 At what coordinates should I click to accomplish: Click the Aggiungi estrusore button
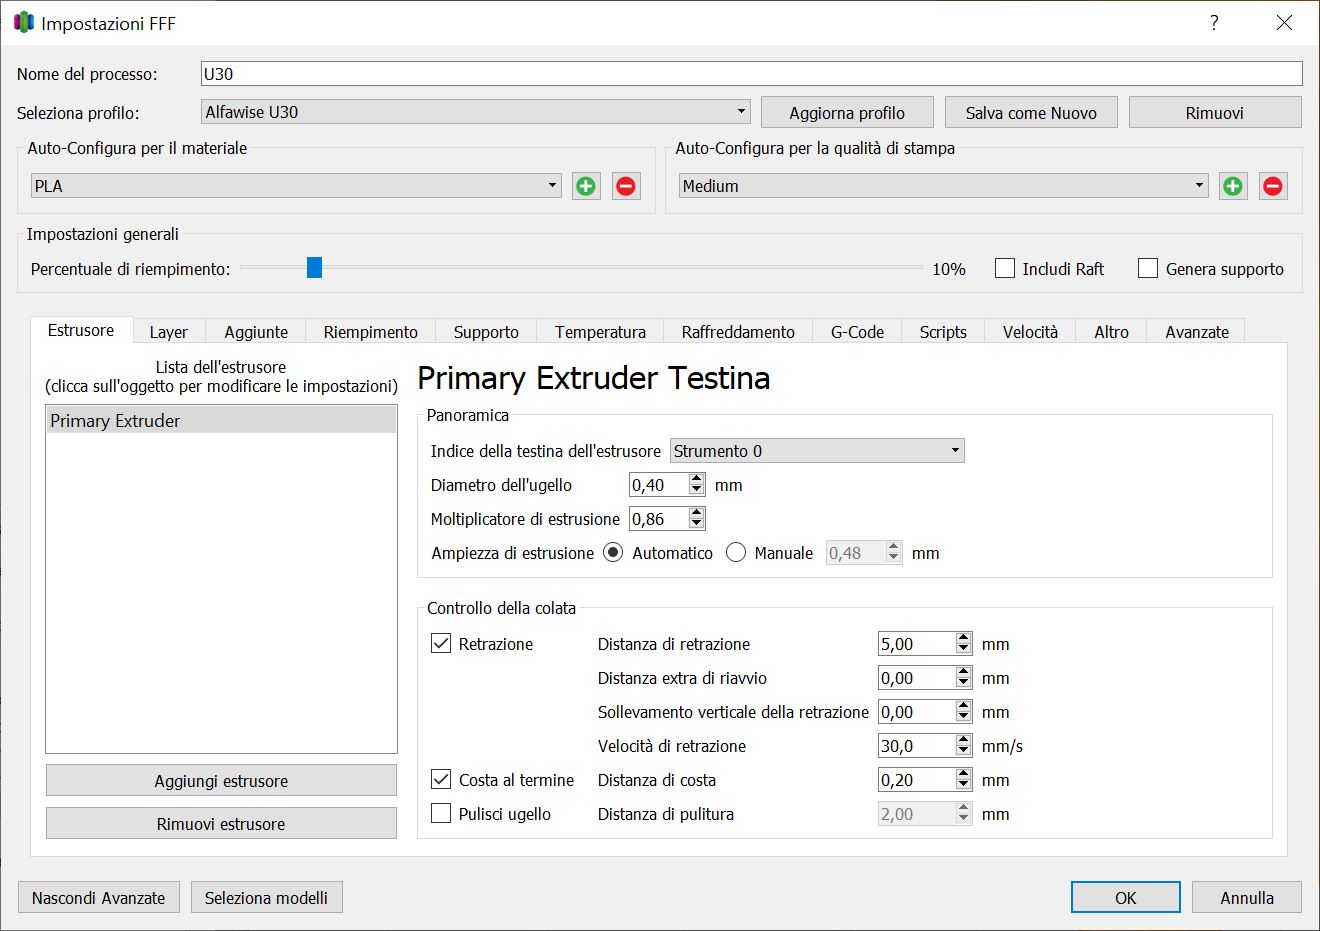(x=221, y=781)
